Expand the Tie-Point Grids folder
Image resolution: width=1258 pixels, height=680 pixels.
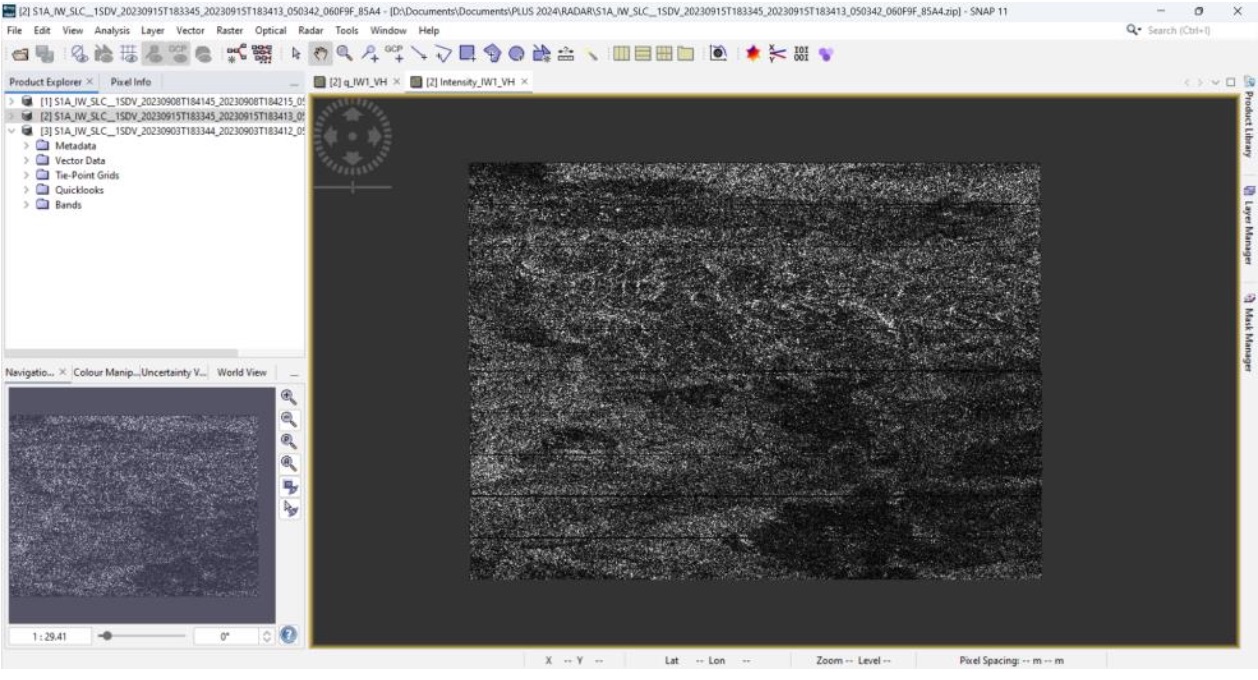pyautogui.click(x=26, y=175)
